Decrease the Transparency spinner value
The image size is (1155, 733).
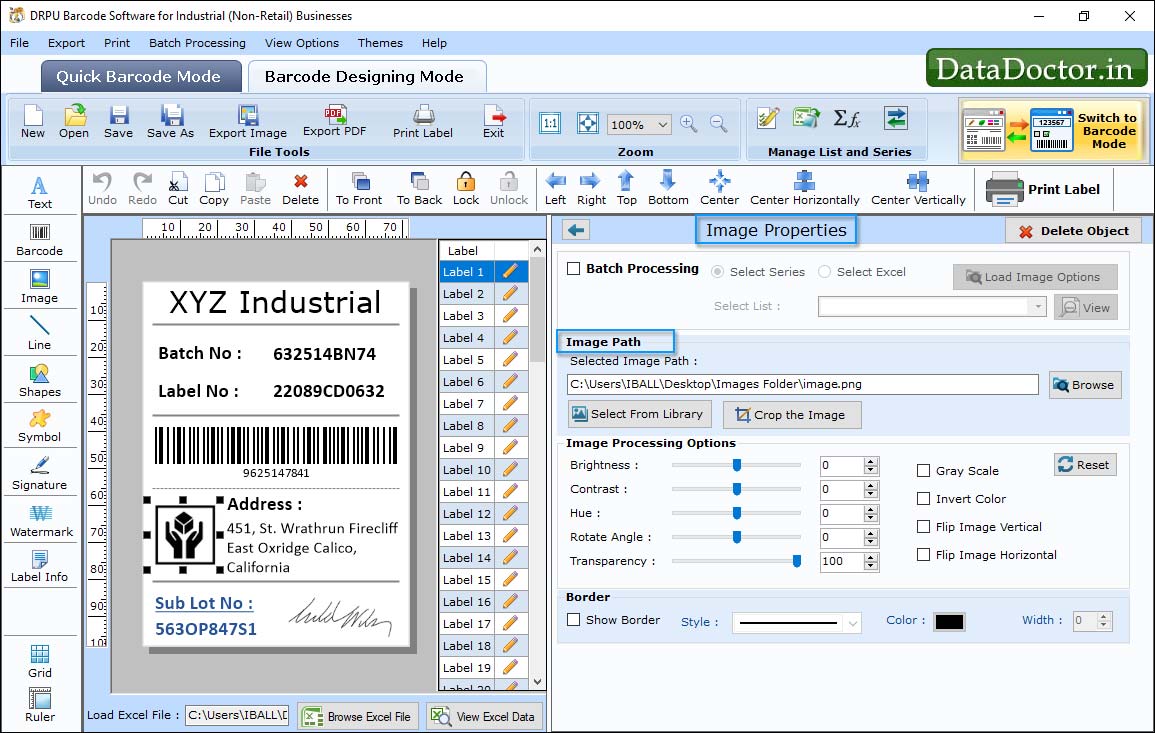[871, 566]
